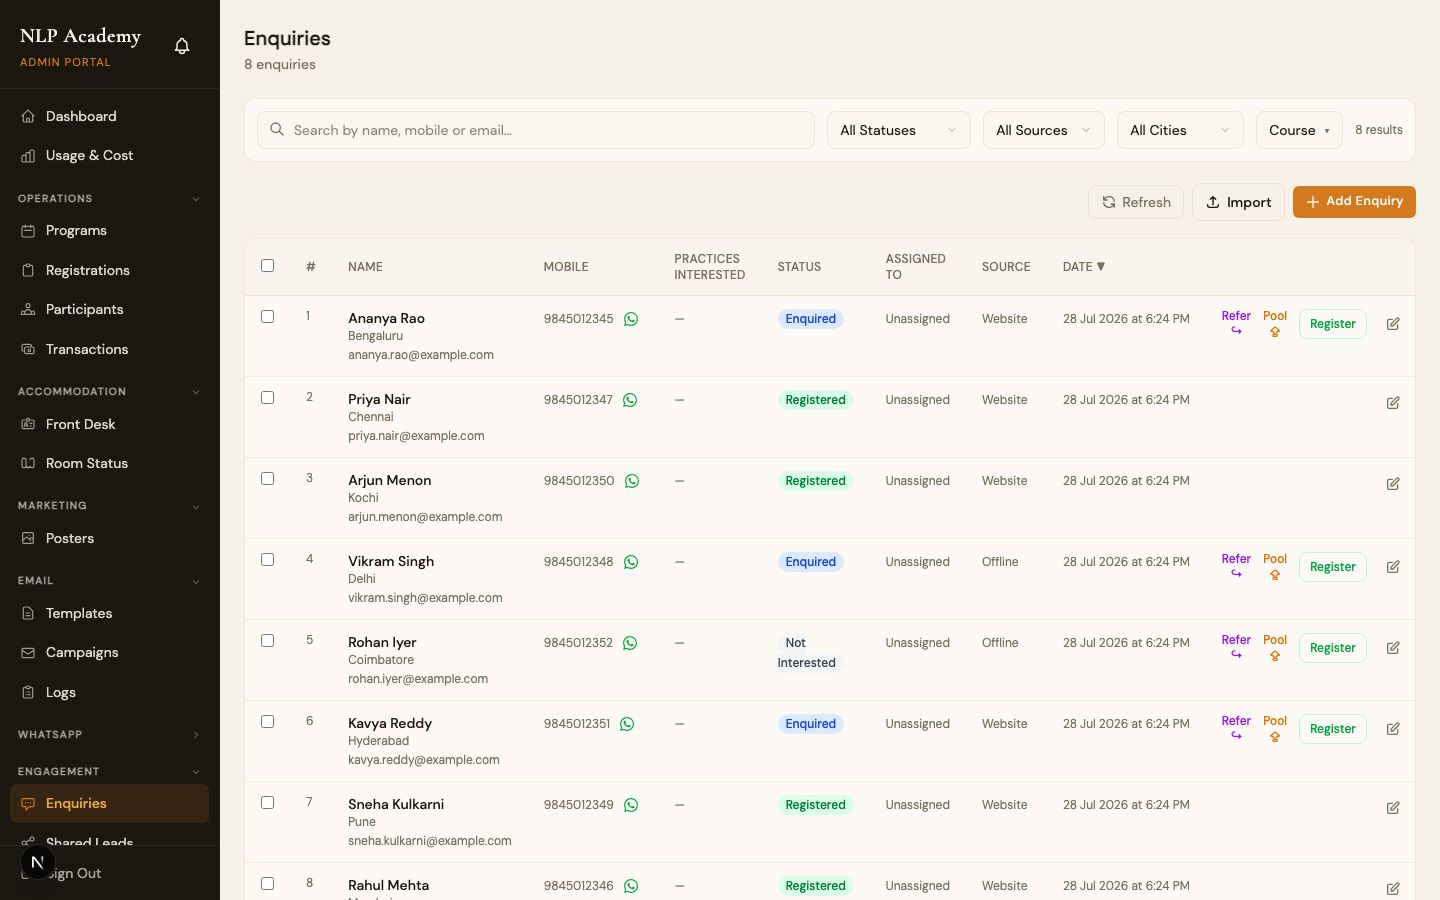Sort the table by Date column
This screenshot has height=900, width=1440.
click(1084, 267)
